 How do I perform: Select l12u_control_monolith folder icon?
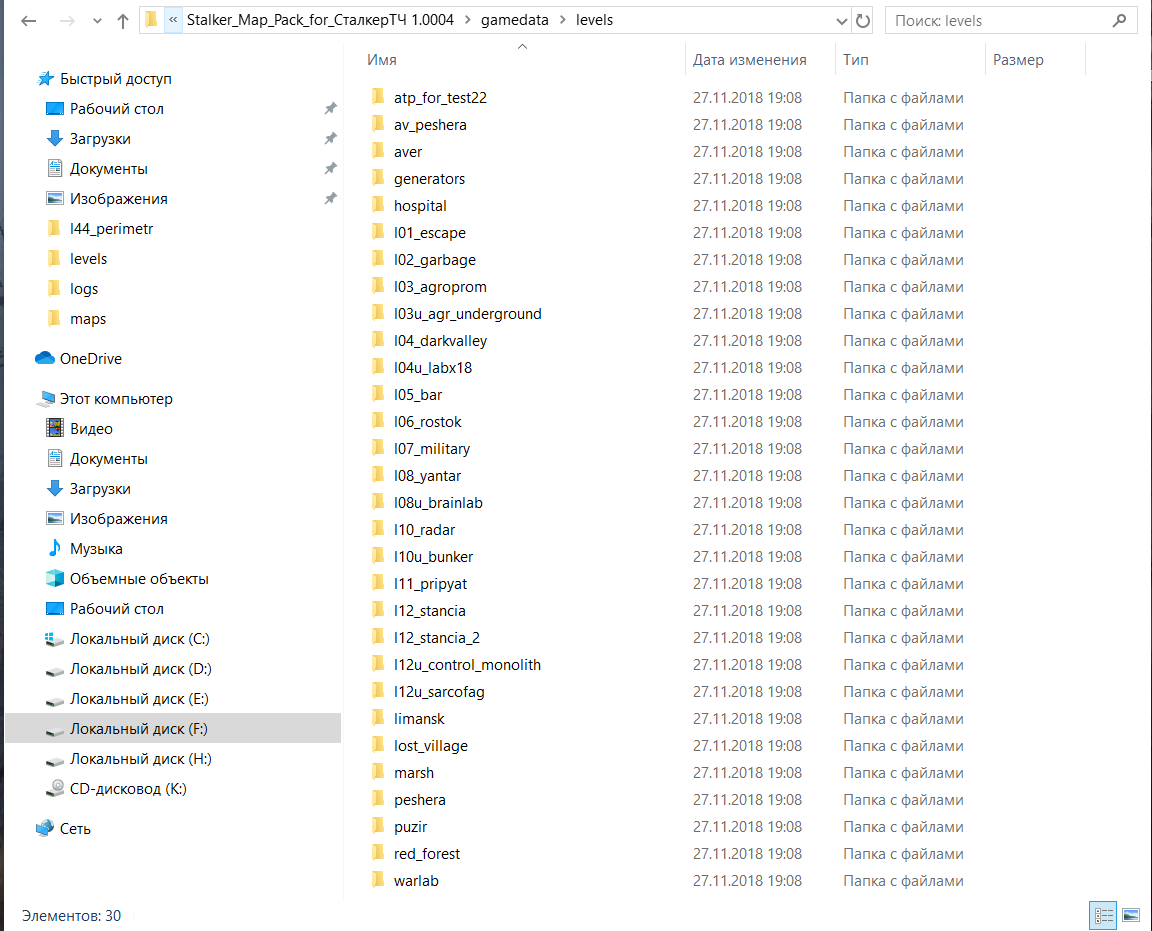[378, 664]
